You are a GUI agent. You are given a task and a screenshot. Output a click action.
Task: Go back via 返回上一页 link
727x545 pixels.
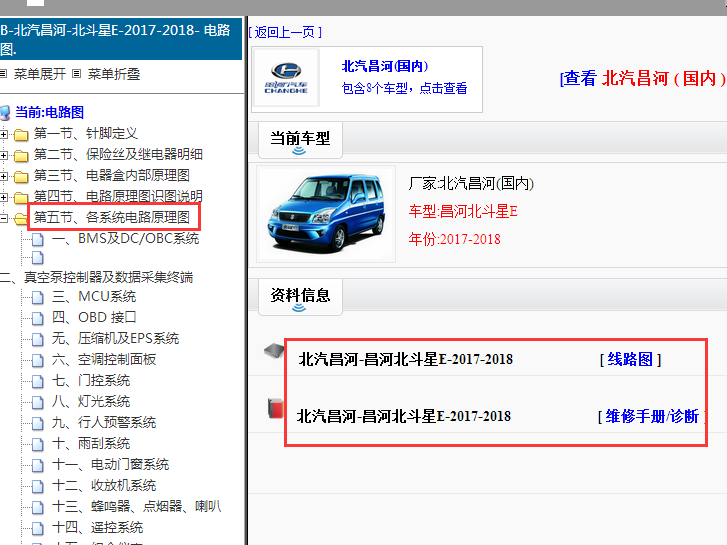(285, 32)
